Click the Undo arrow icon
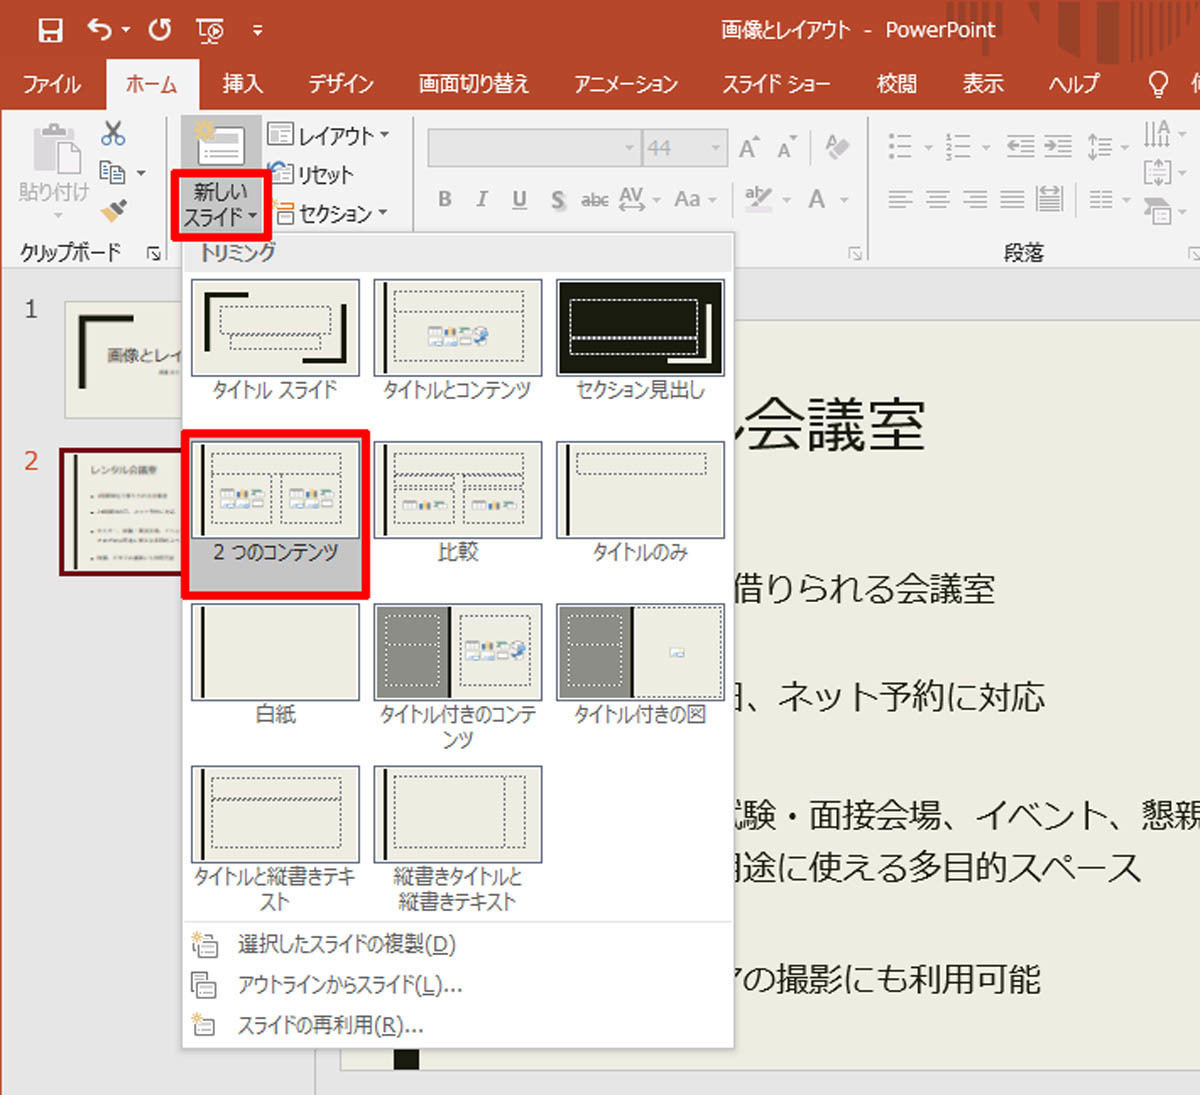 [x=100, y=30]
